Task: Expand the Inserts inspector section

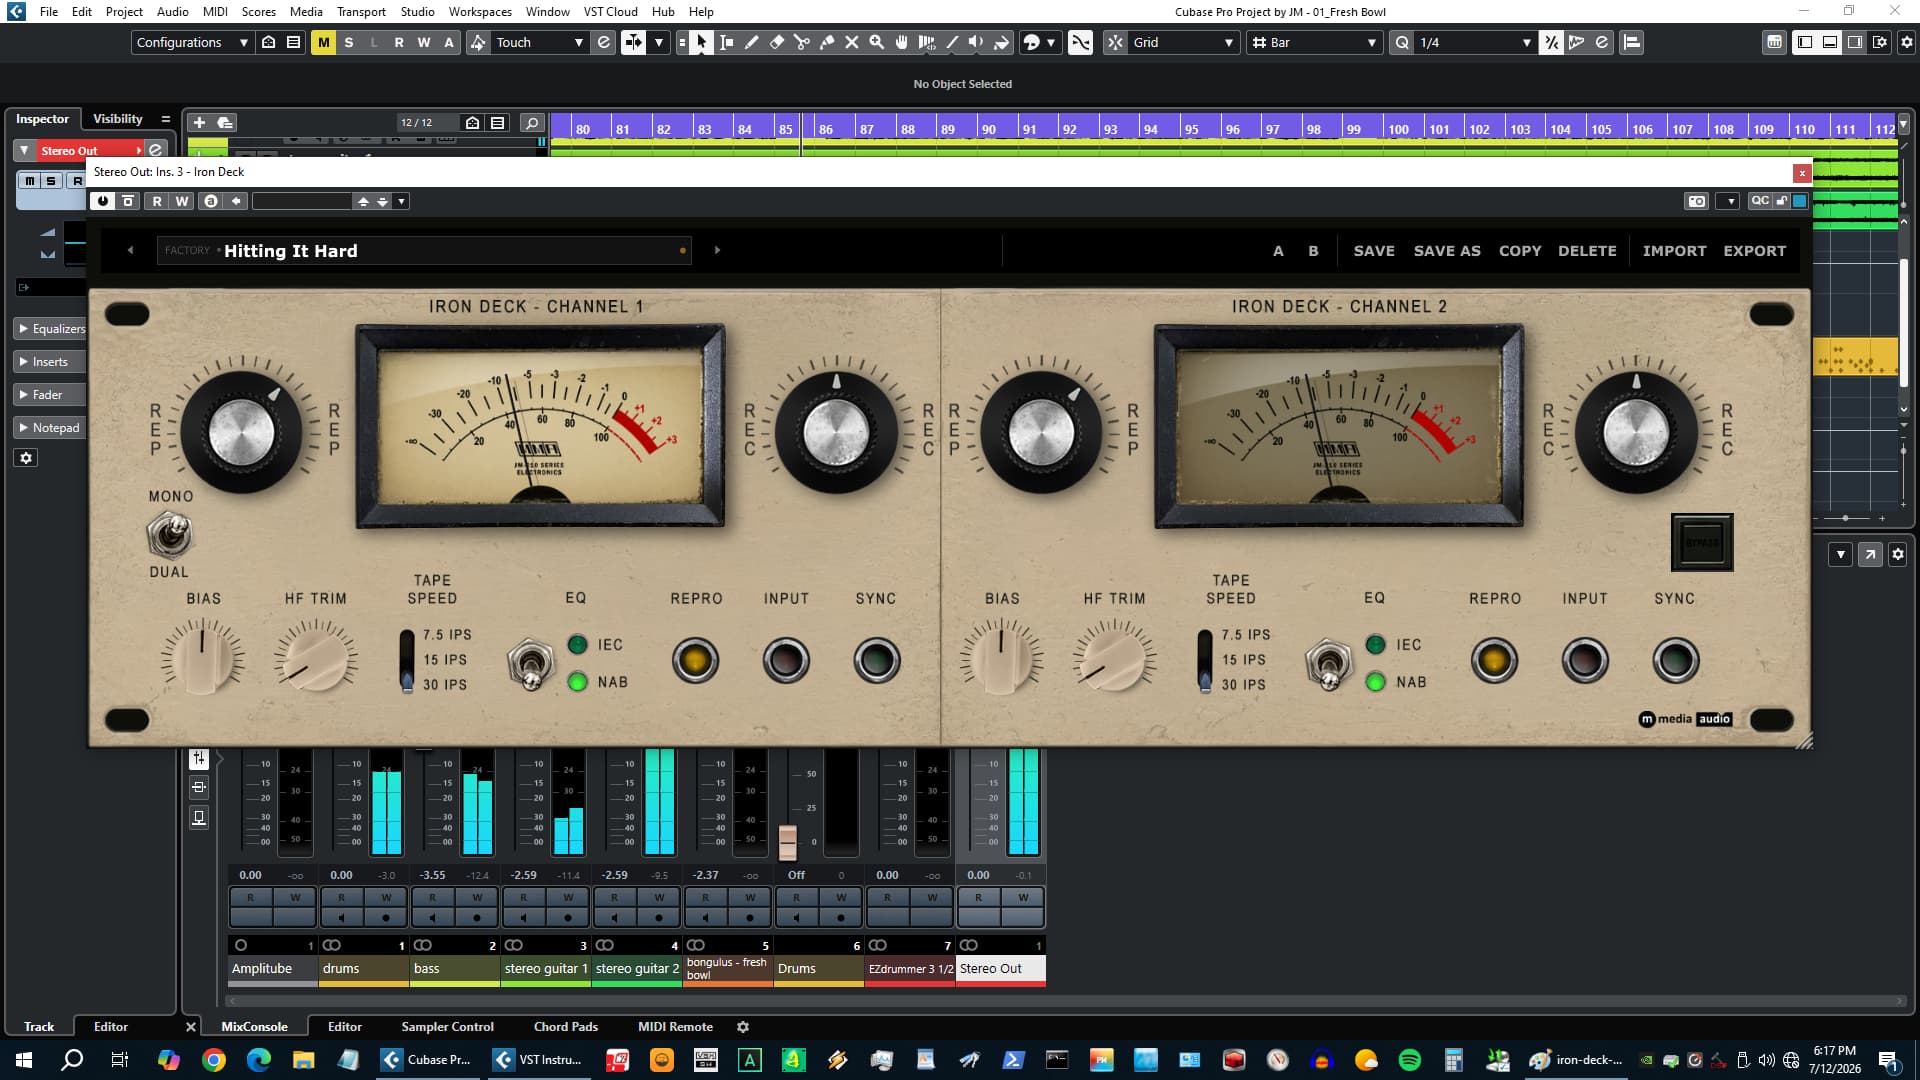Action: 50,362
